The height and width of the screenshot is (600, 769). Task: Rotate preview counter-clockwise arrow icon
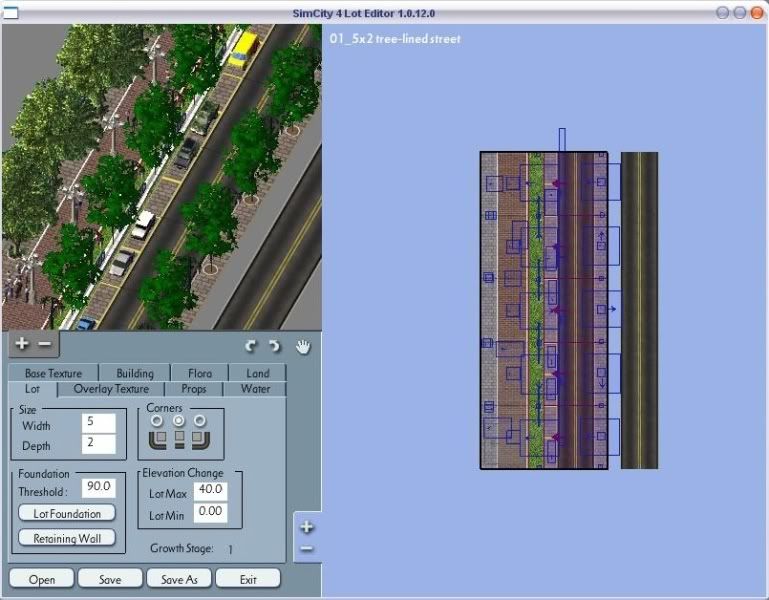click(x=251, y=346)
